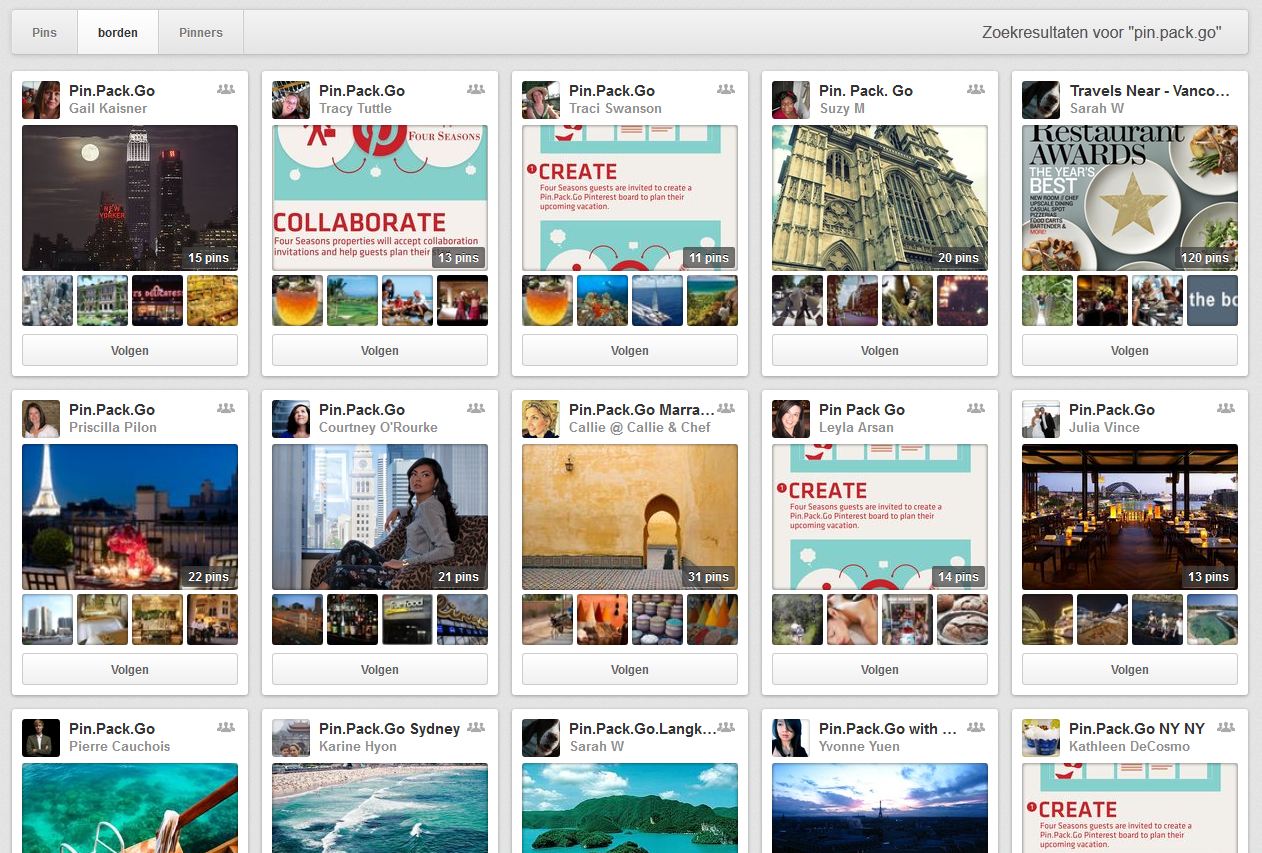Click Volgen under the Marrakech board by Callie
1262x853 pixels.
tap(630, 670)
